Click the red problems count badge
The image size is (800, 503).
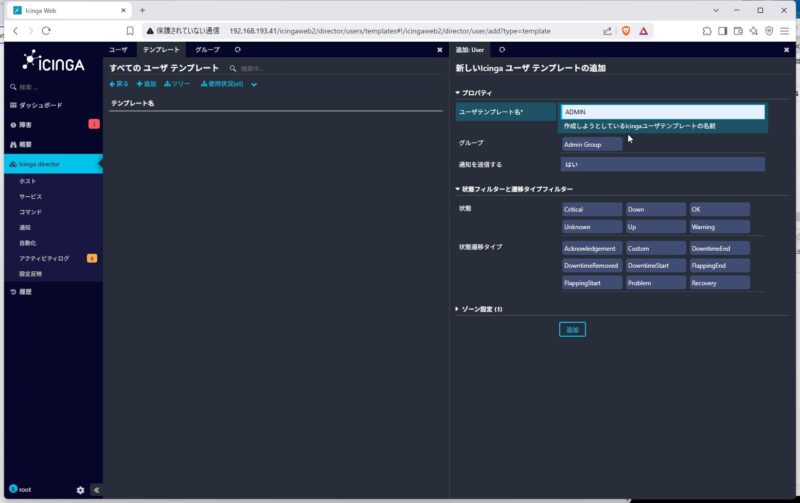(94, 124)
